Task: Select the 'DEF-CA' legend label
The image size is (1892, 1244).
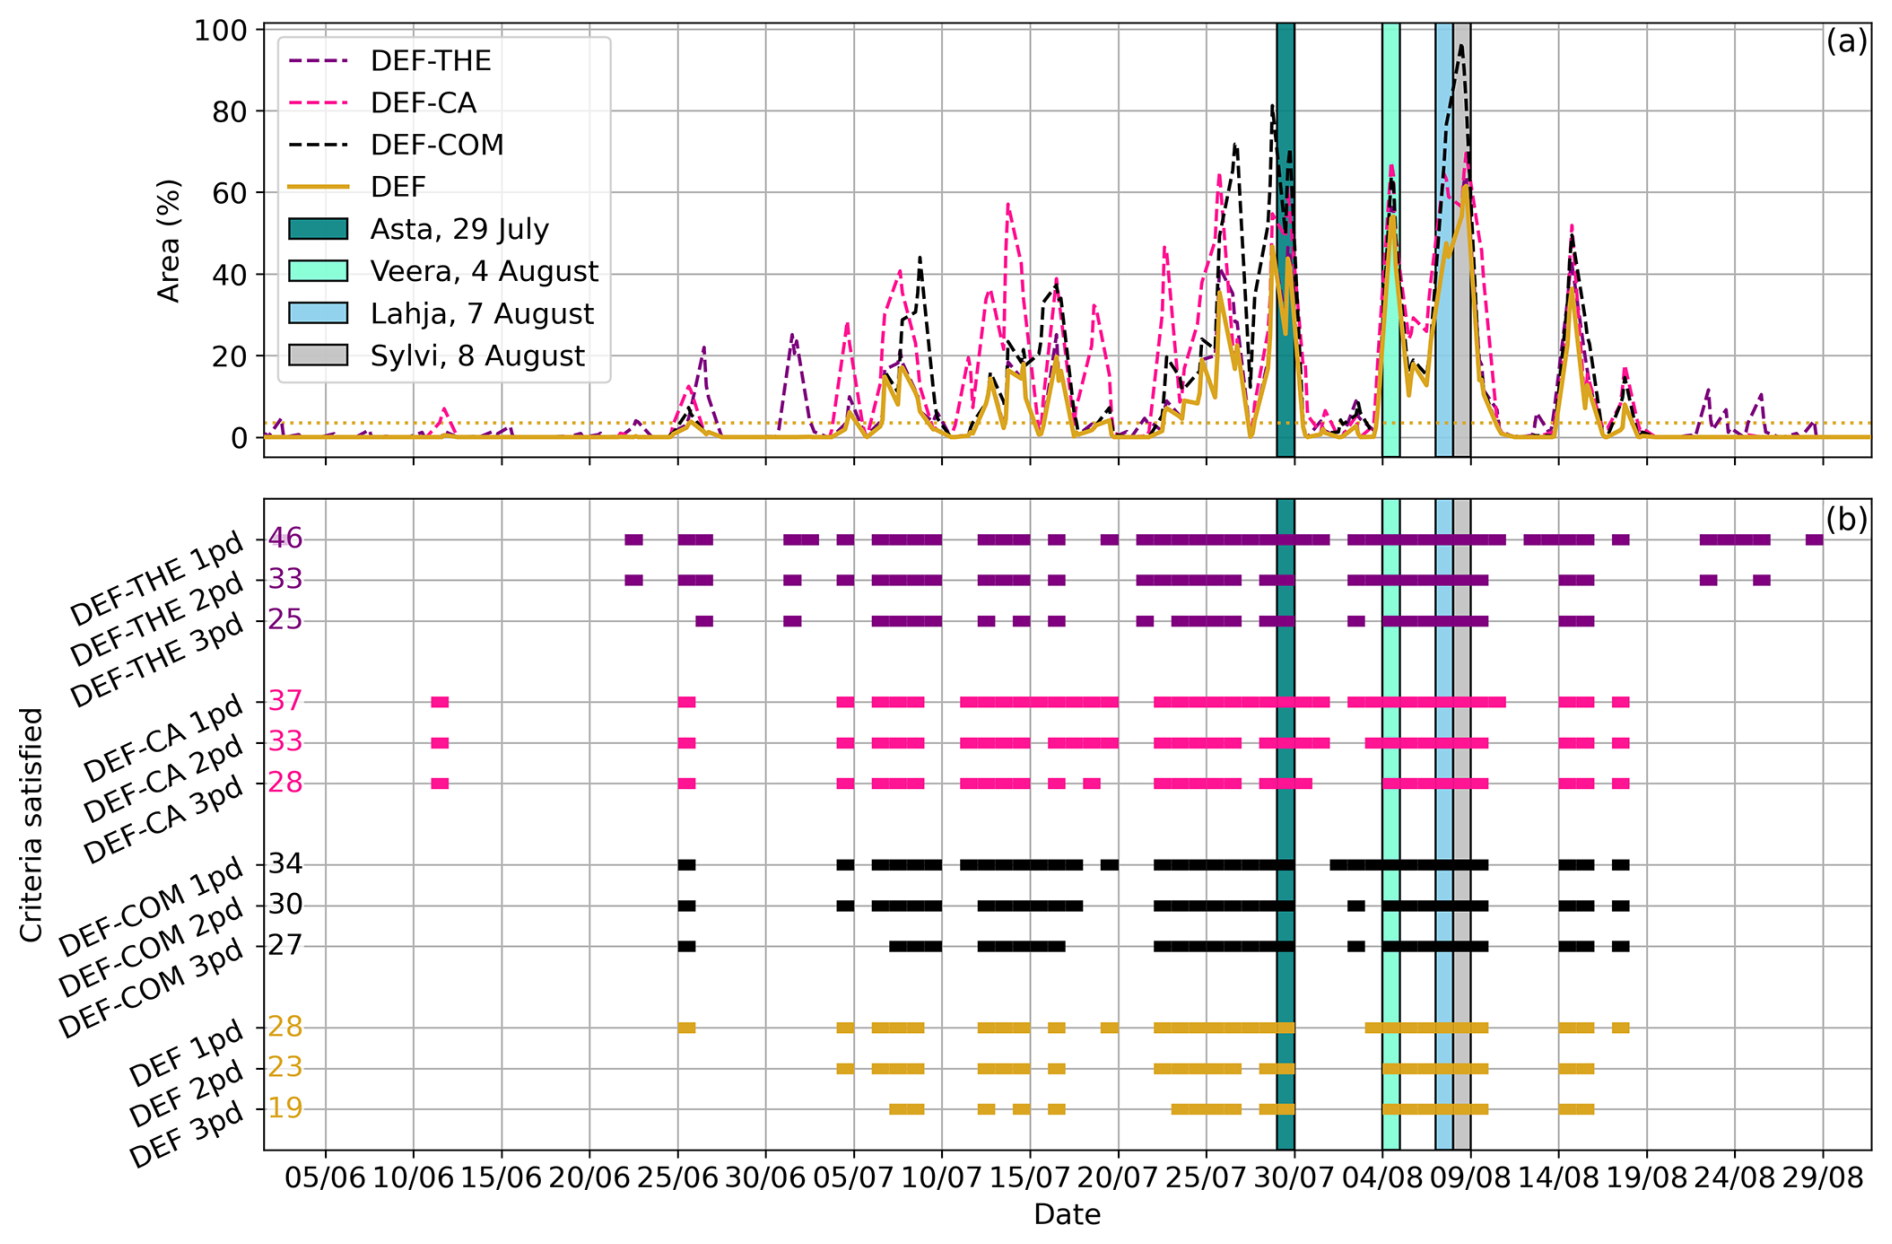Action: pos(423,103)
